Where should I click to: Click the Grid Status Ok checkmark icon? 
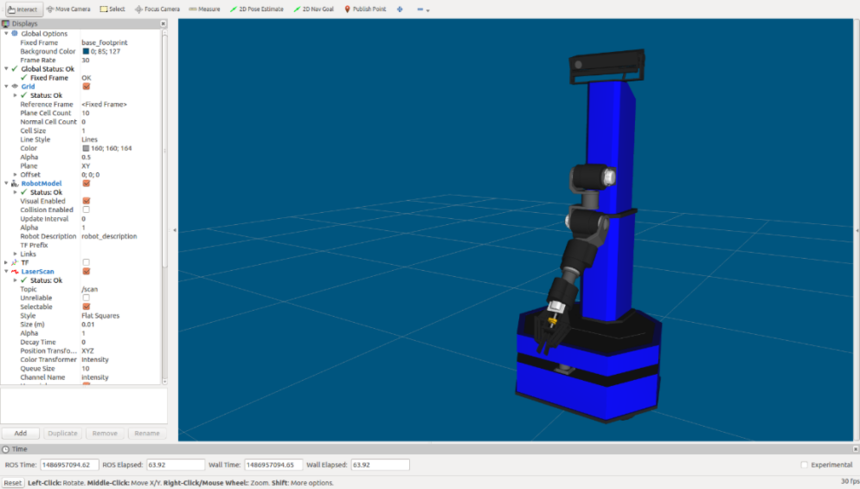point(24,95)
